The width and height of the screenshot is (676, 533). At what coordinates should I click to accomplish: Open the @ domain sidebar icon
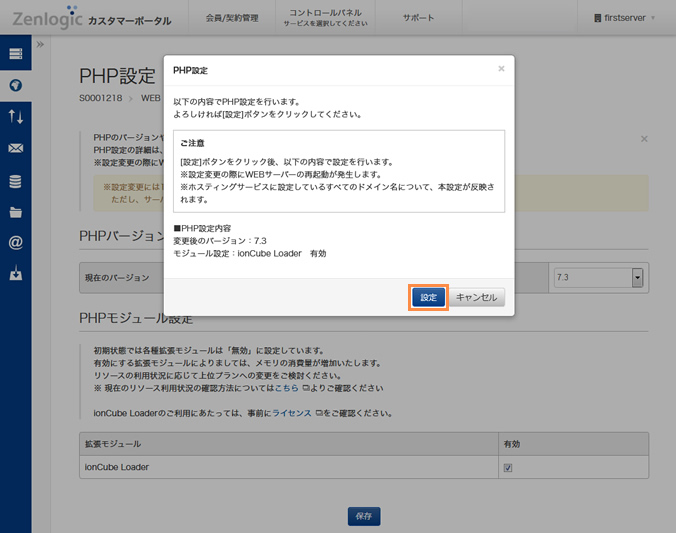(x=15, y=243)
